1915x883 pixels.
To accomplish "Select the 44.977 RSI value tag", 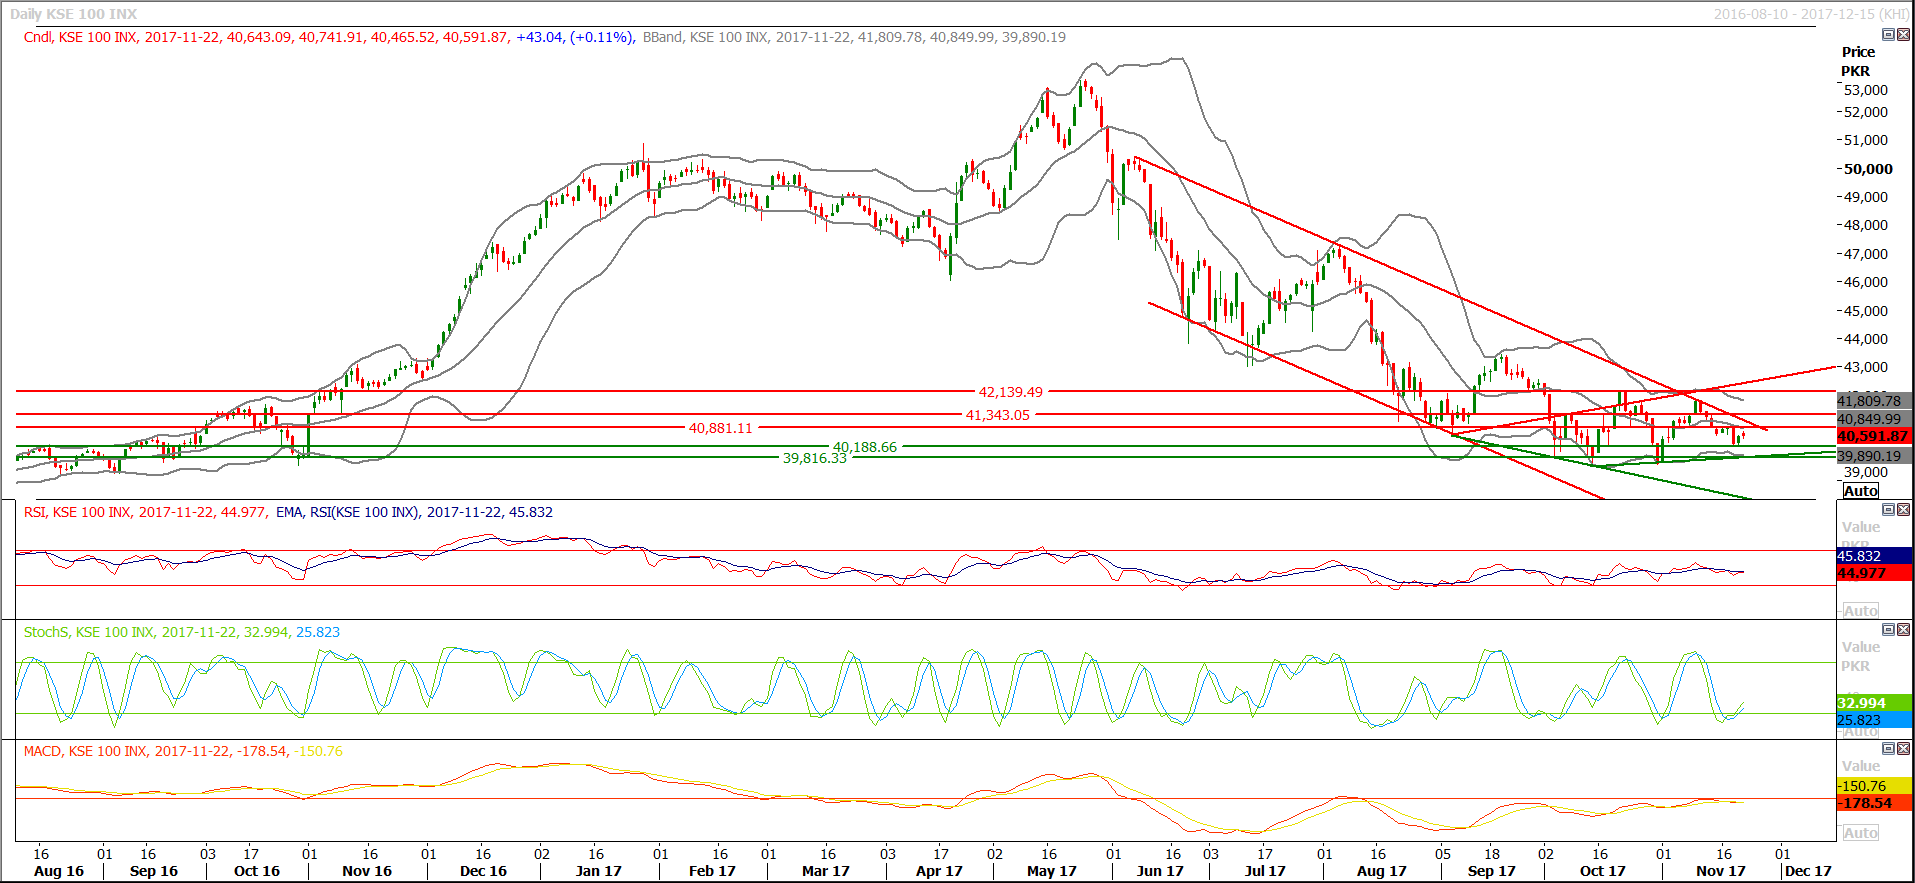I will coord(1874,573).
